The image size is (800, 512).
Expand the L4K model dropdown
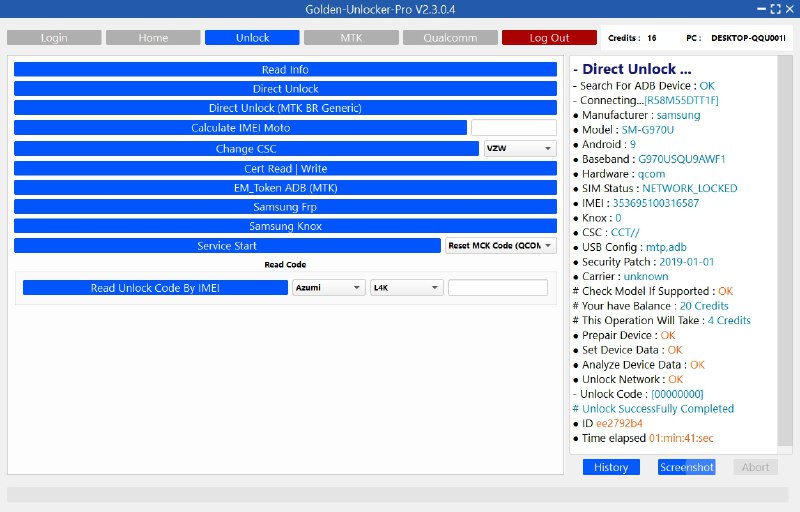(407, 288)
